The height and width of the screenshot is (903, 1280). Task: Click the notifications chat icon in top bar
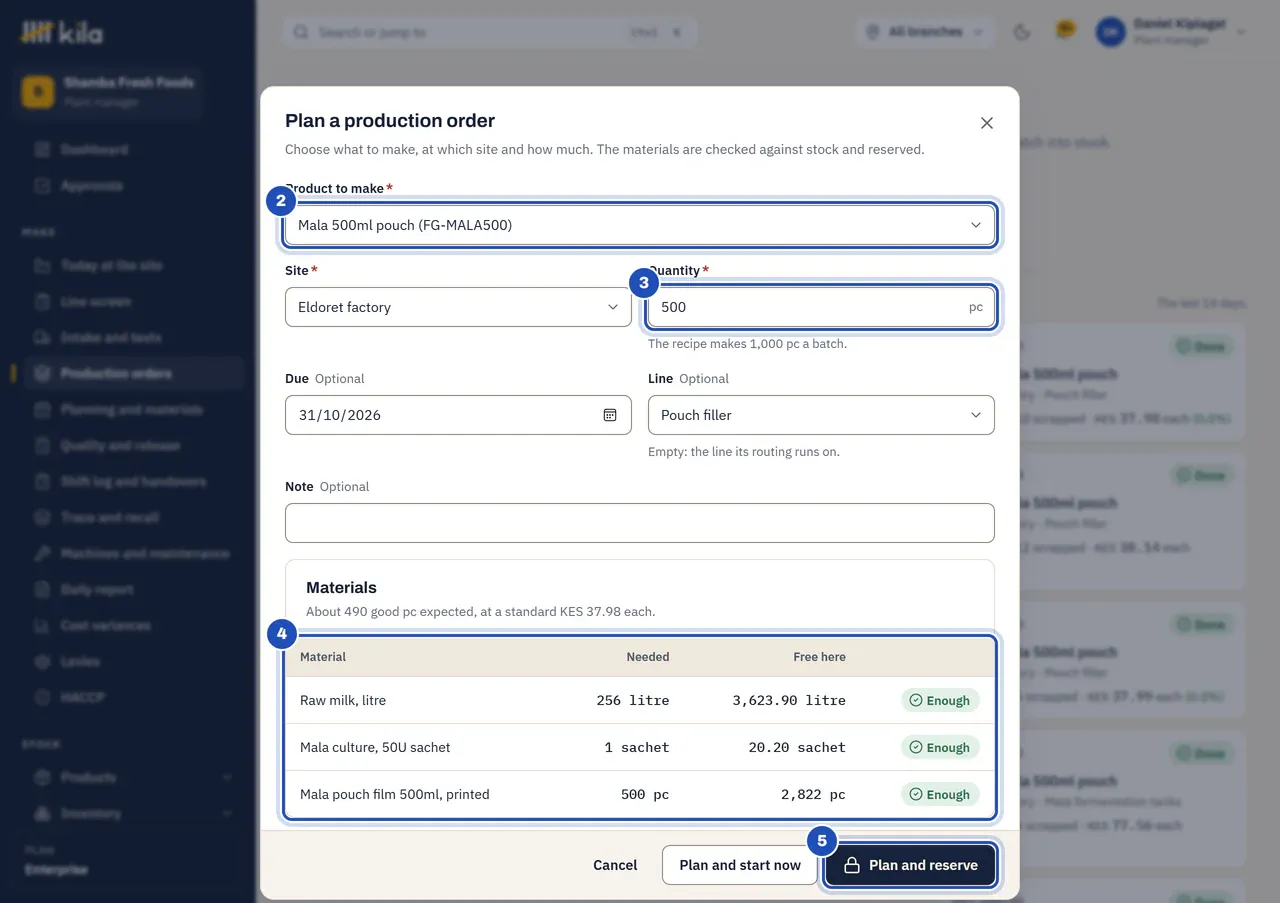click(1065, 31)
